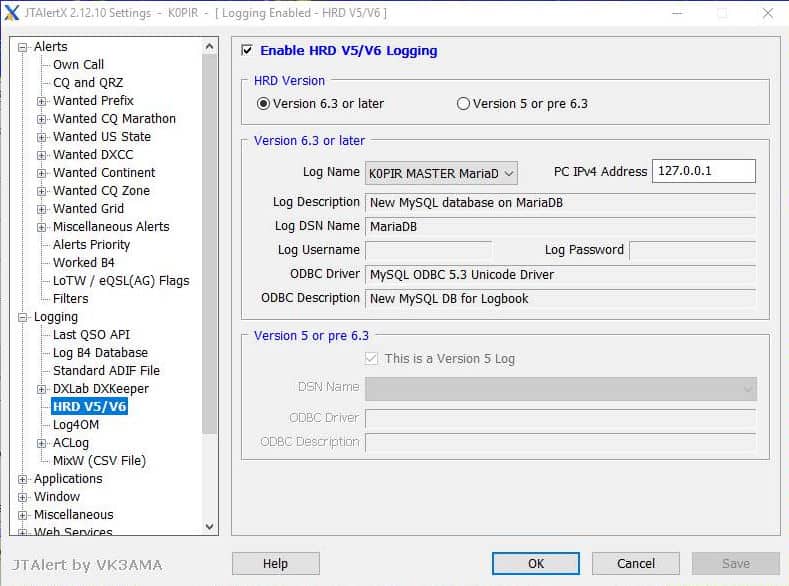Expand the ACLog node

pyautogui.click(x=42, y=443)
